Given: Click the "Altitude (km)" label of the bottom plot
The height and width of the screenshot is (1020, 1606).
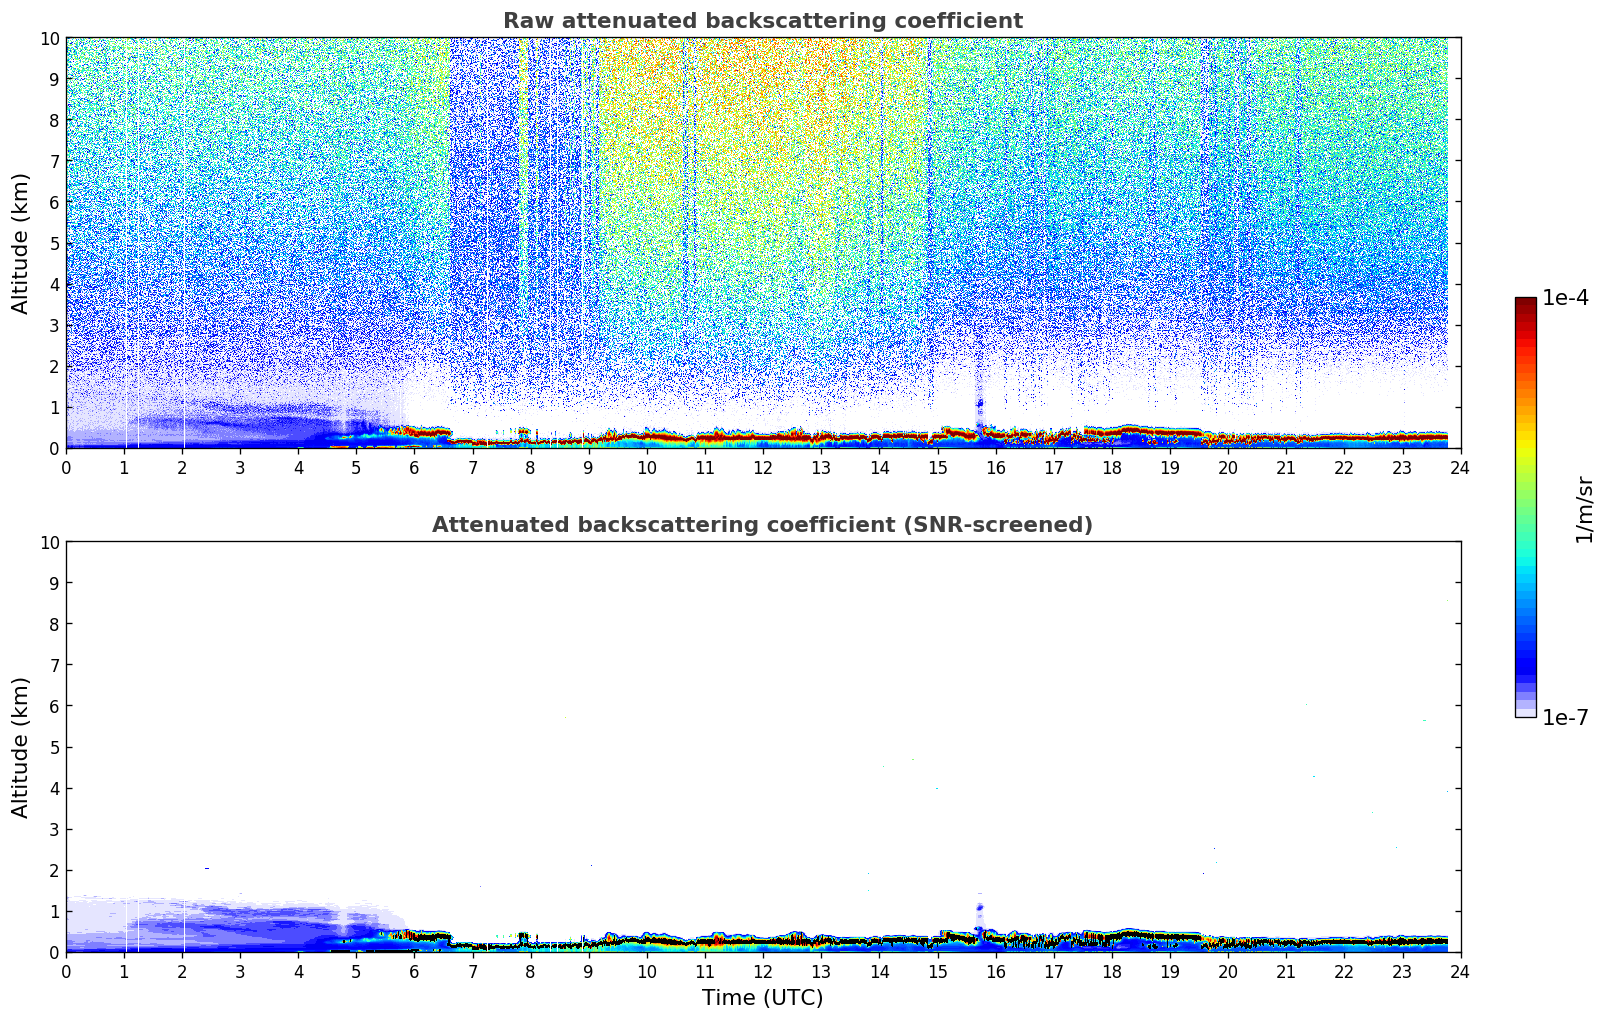Looking at the screenshot, I should 21,747.
